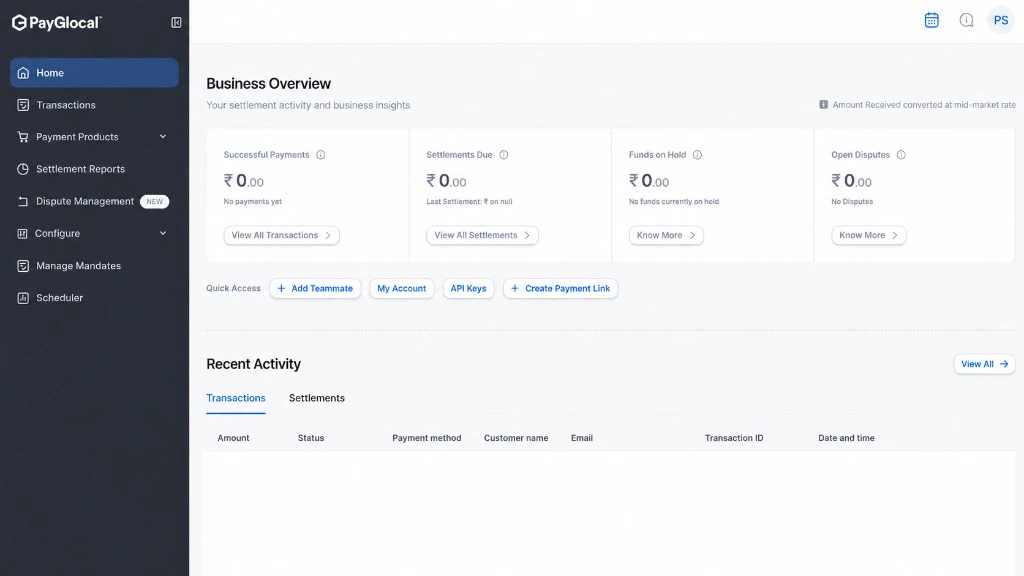
Task: Click the Configure sidebar icon
Action: [23, 234]
